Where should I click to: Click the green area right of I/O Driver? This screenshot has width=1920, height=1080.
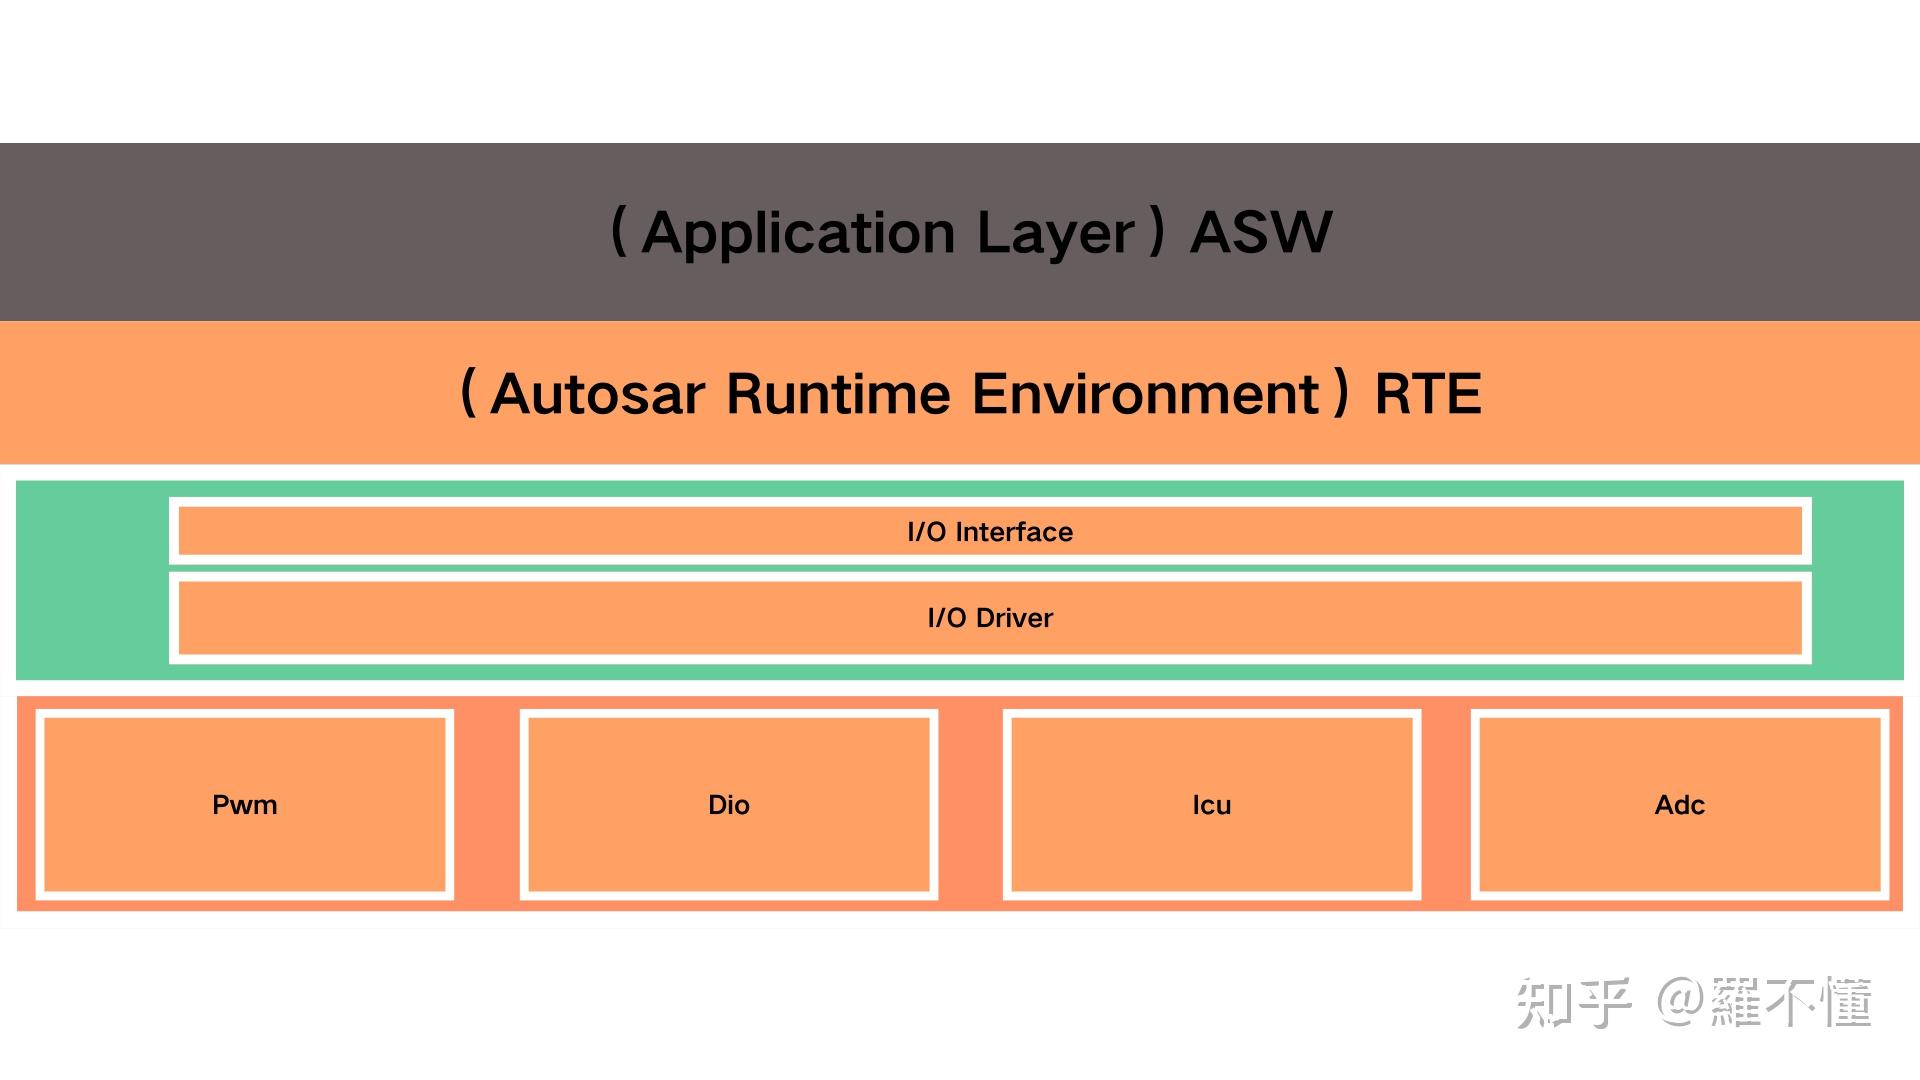tap(1857, 617)
